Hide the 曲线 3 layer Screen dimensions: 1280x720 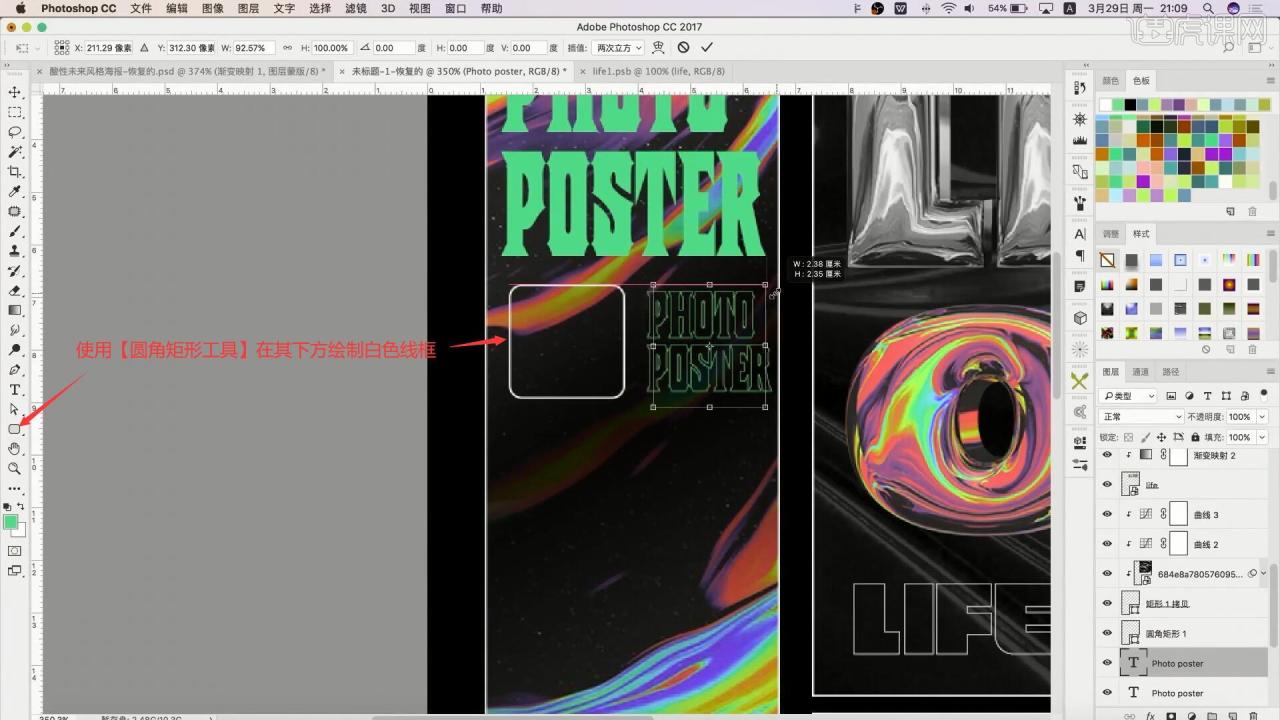pyautogui.click(x=1107, y=514)
